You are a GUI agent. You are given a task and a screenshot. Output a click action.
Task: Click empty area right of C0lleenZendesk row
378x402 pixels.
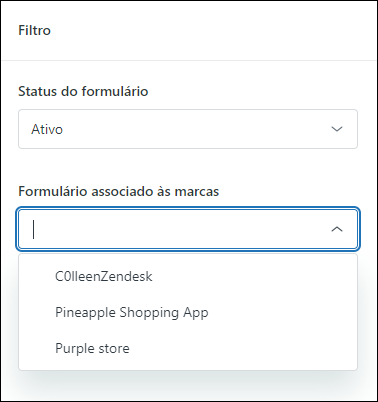pyautogui.click(x=253, y=276)
